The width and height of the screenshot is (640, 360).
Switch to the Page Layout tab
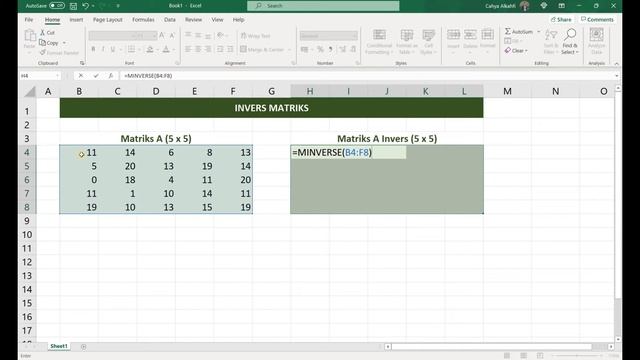click(108, 20)
